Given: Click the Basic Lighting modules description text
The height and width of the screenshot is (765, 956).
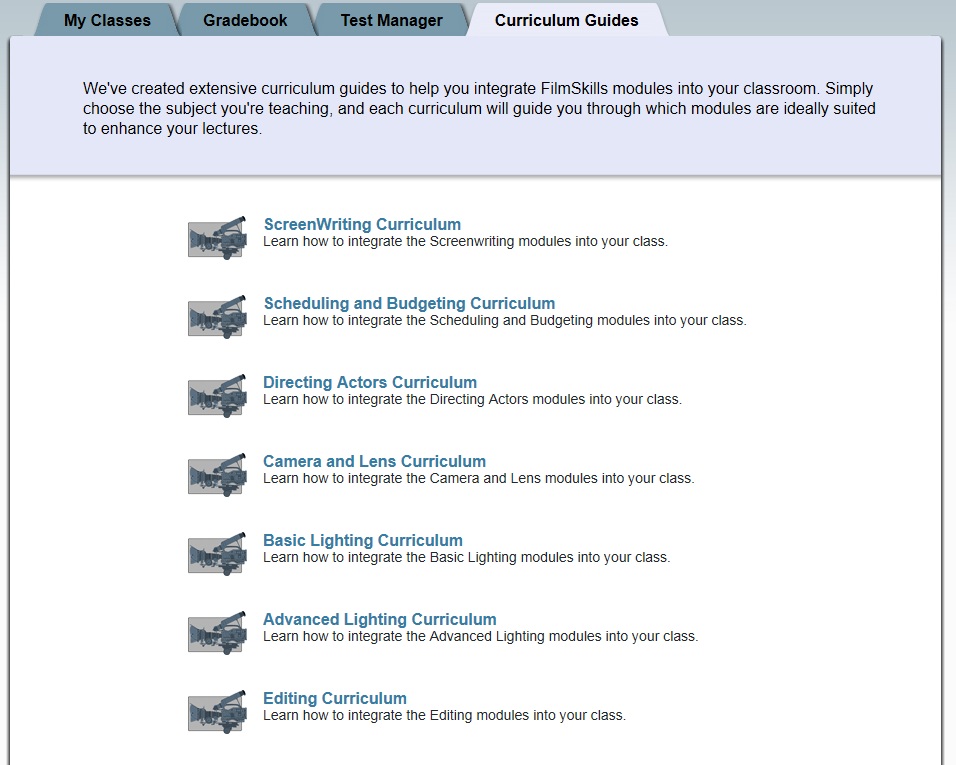Looking at the screenshot, I should 466,557.
